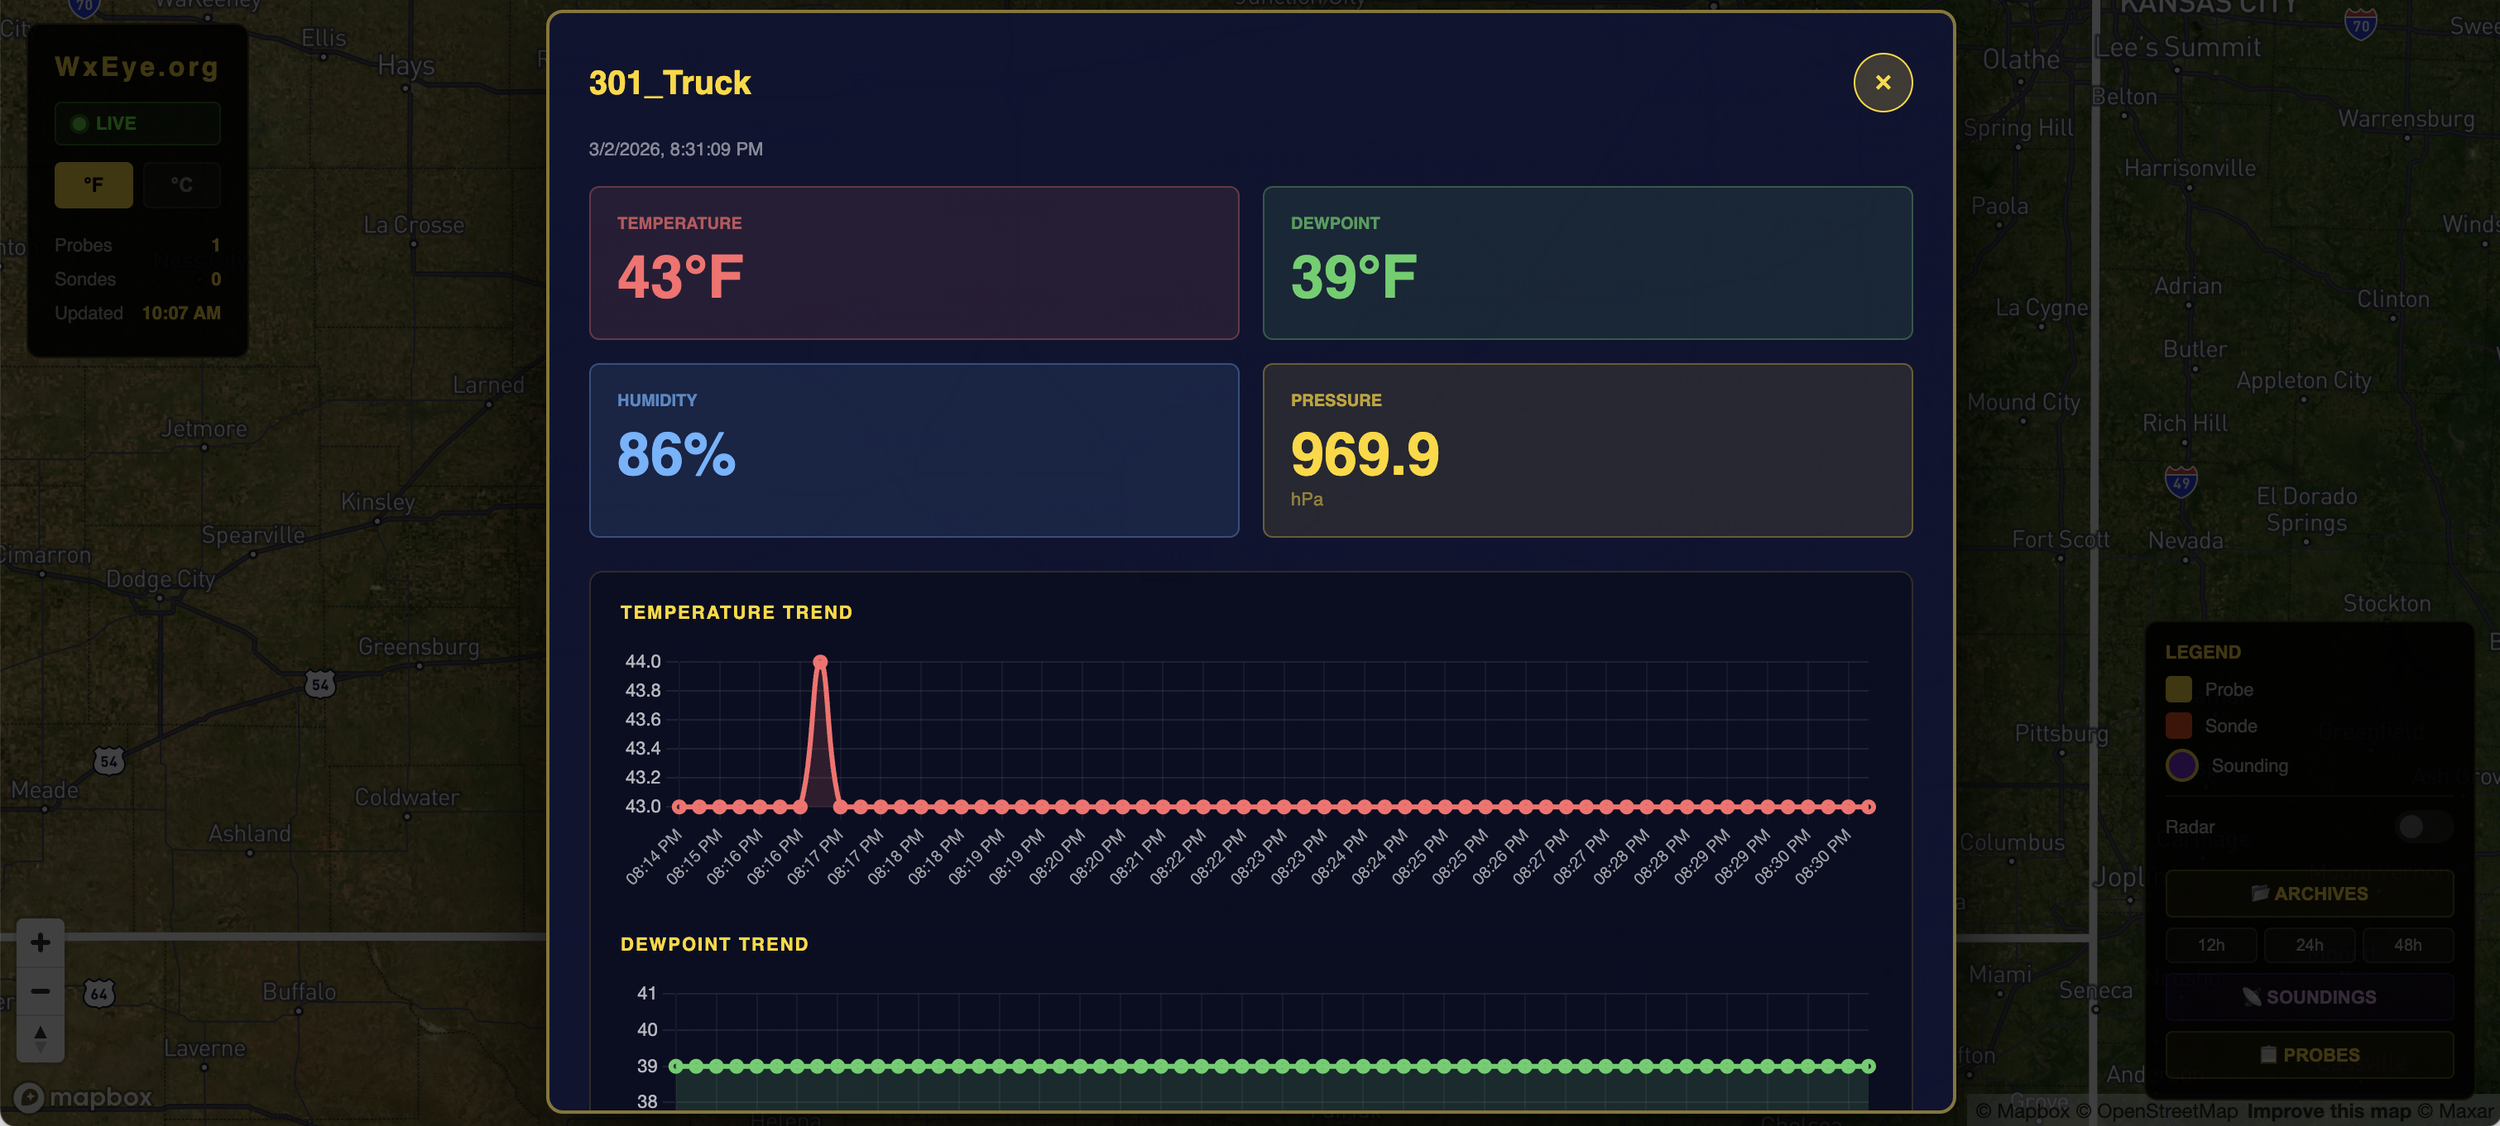Viewport: 2500px width, 1126px height.
Task: Switch units to Celsius
Action: click(181, 185)
